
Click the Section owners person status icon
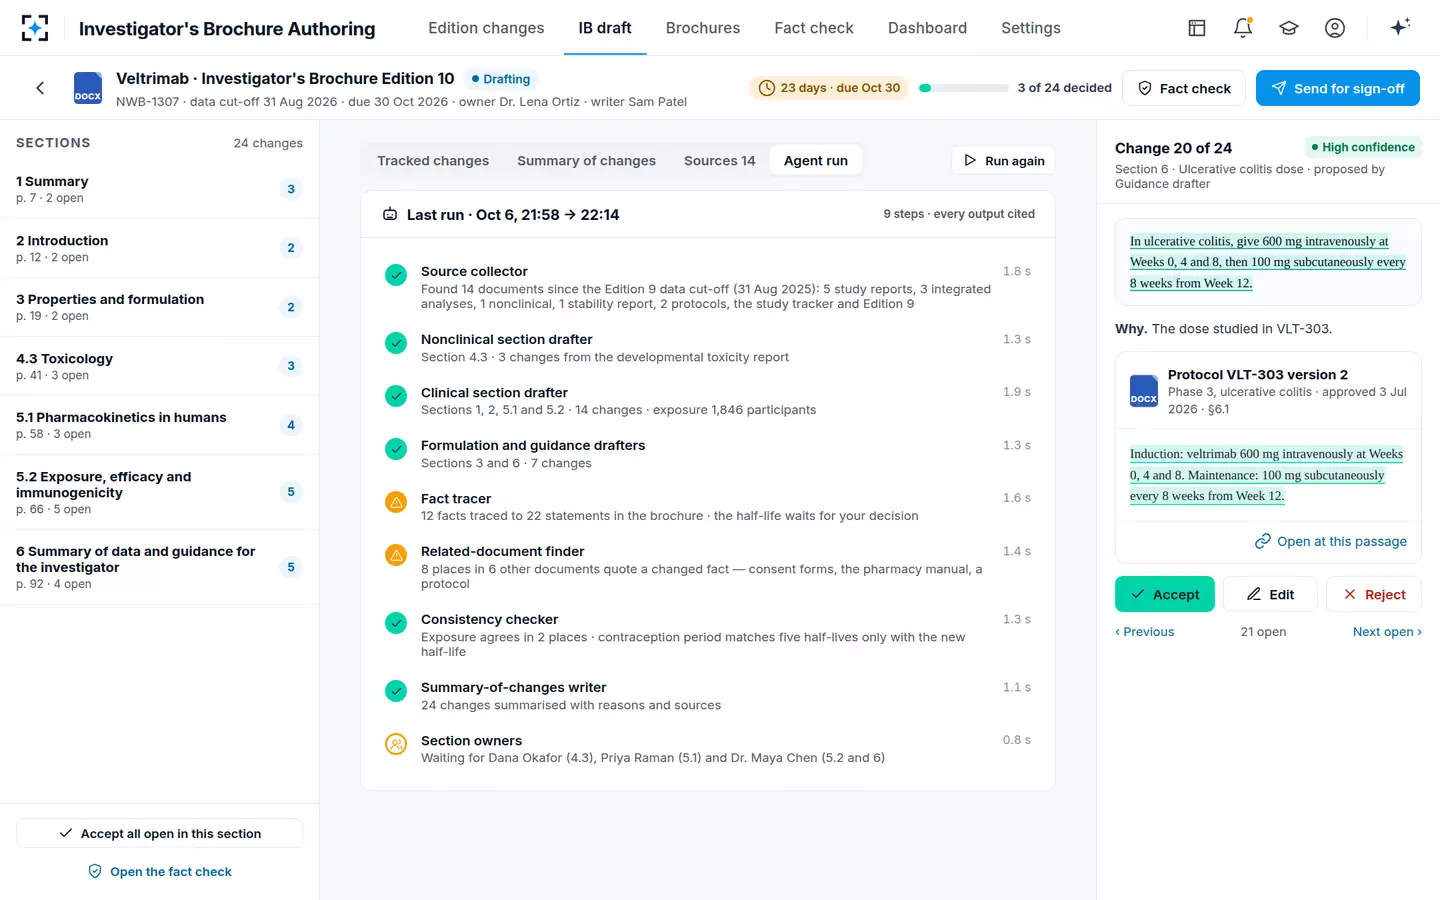[396, 744]
